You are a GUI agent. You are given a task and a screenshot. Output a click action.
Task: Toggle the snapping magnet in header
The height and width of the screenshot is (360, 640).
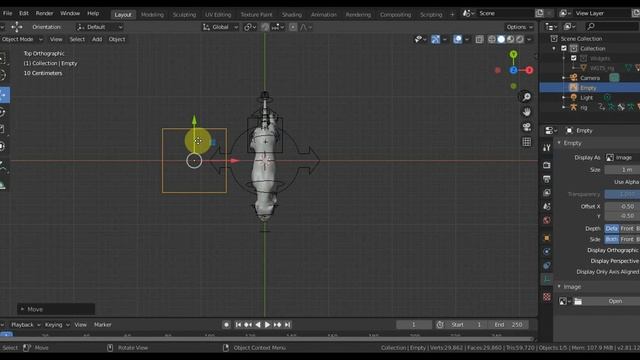[265, 27]
